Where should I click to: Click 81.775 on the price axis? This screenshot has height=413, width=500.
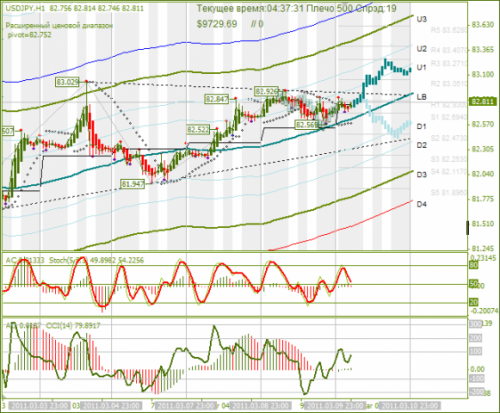click(x=483, y=199)
